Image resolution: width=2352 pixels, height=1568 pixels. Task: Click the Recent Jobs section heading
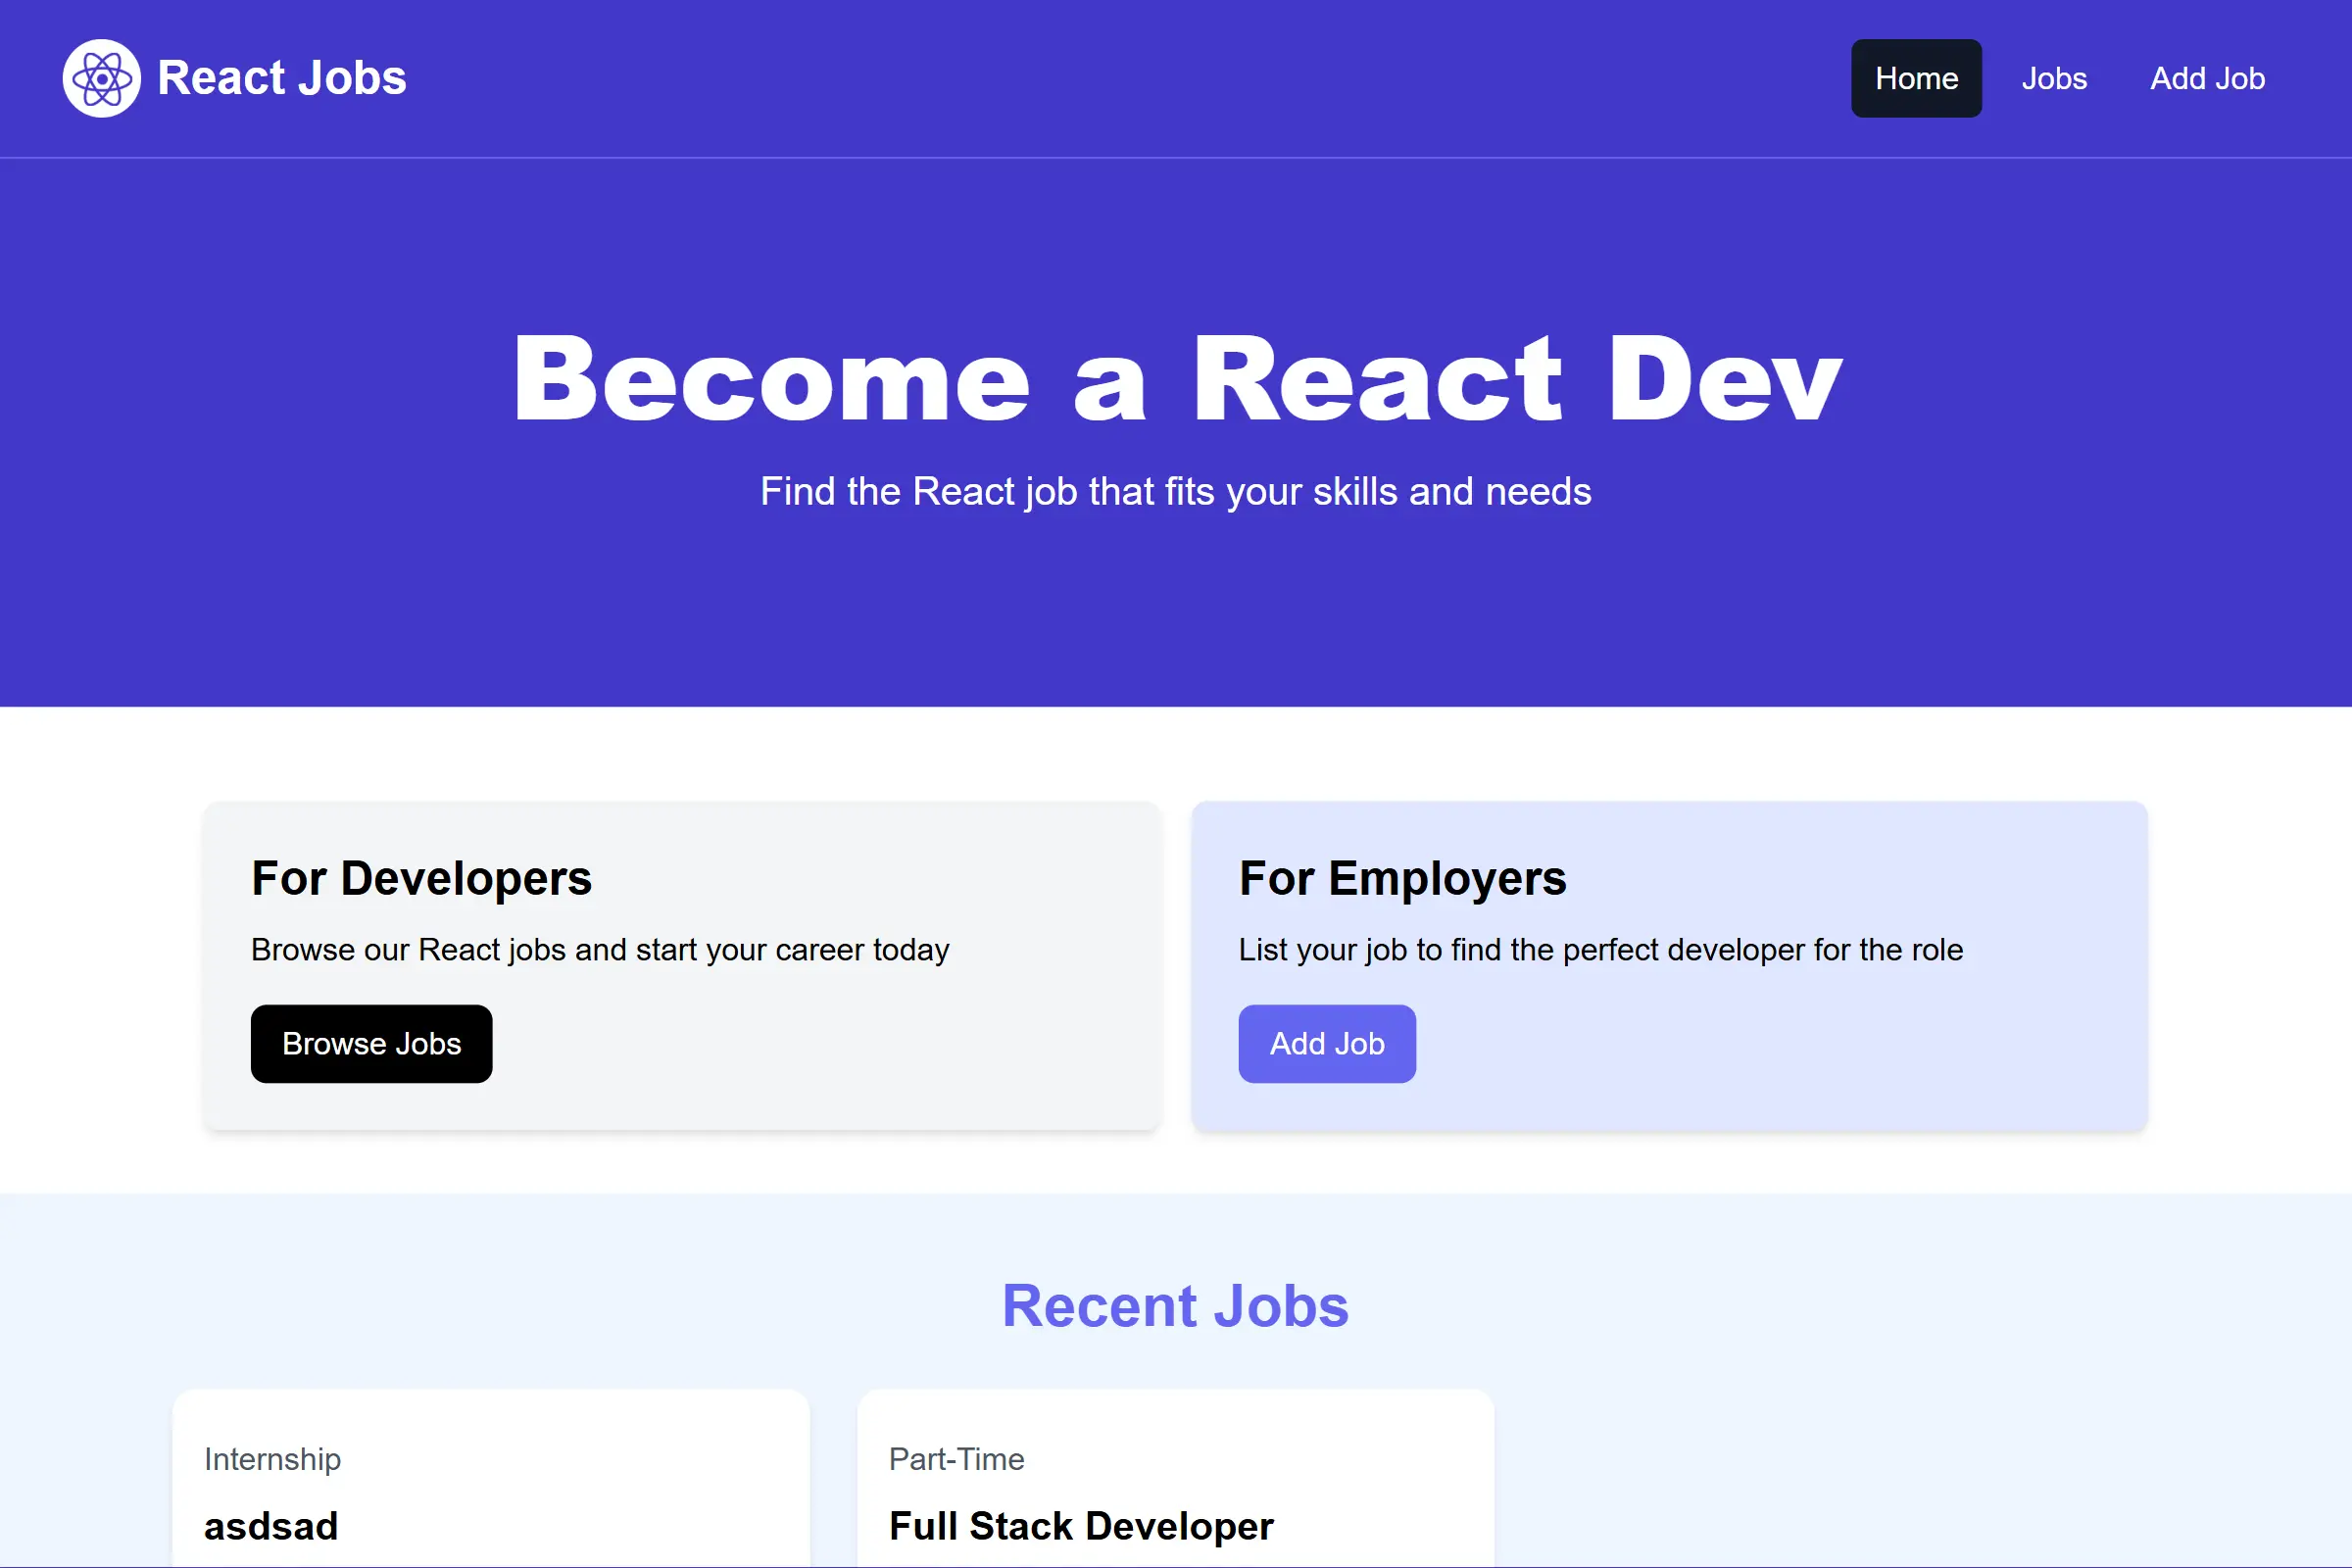[x=1175, y=1305]
